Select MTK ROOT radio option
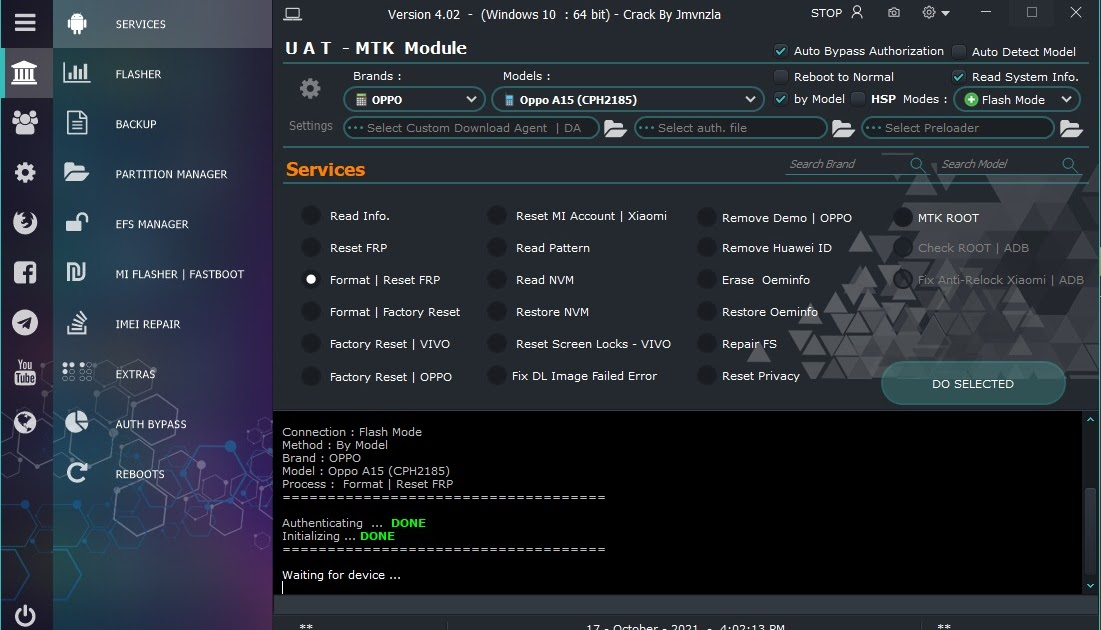 click(x=902, y=218)
